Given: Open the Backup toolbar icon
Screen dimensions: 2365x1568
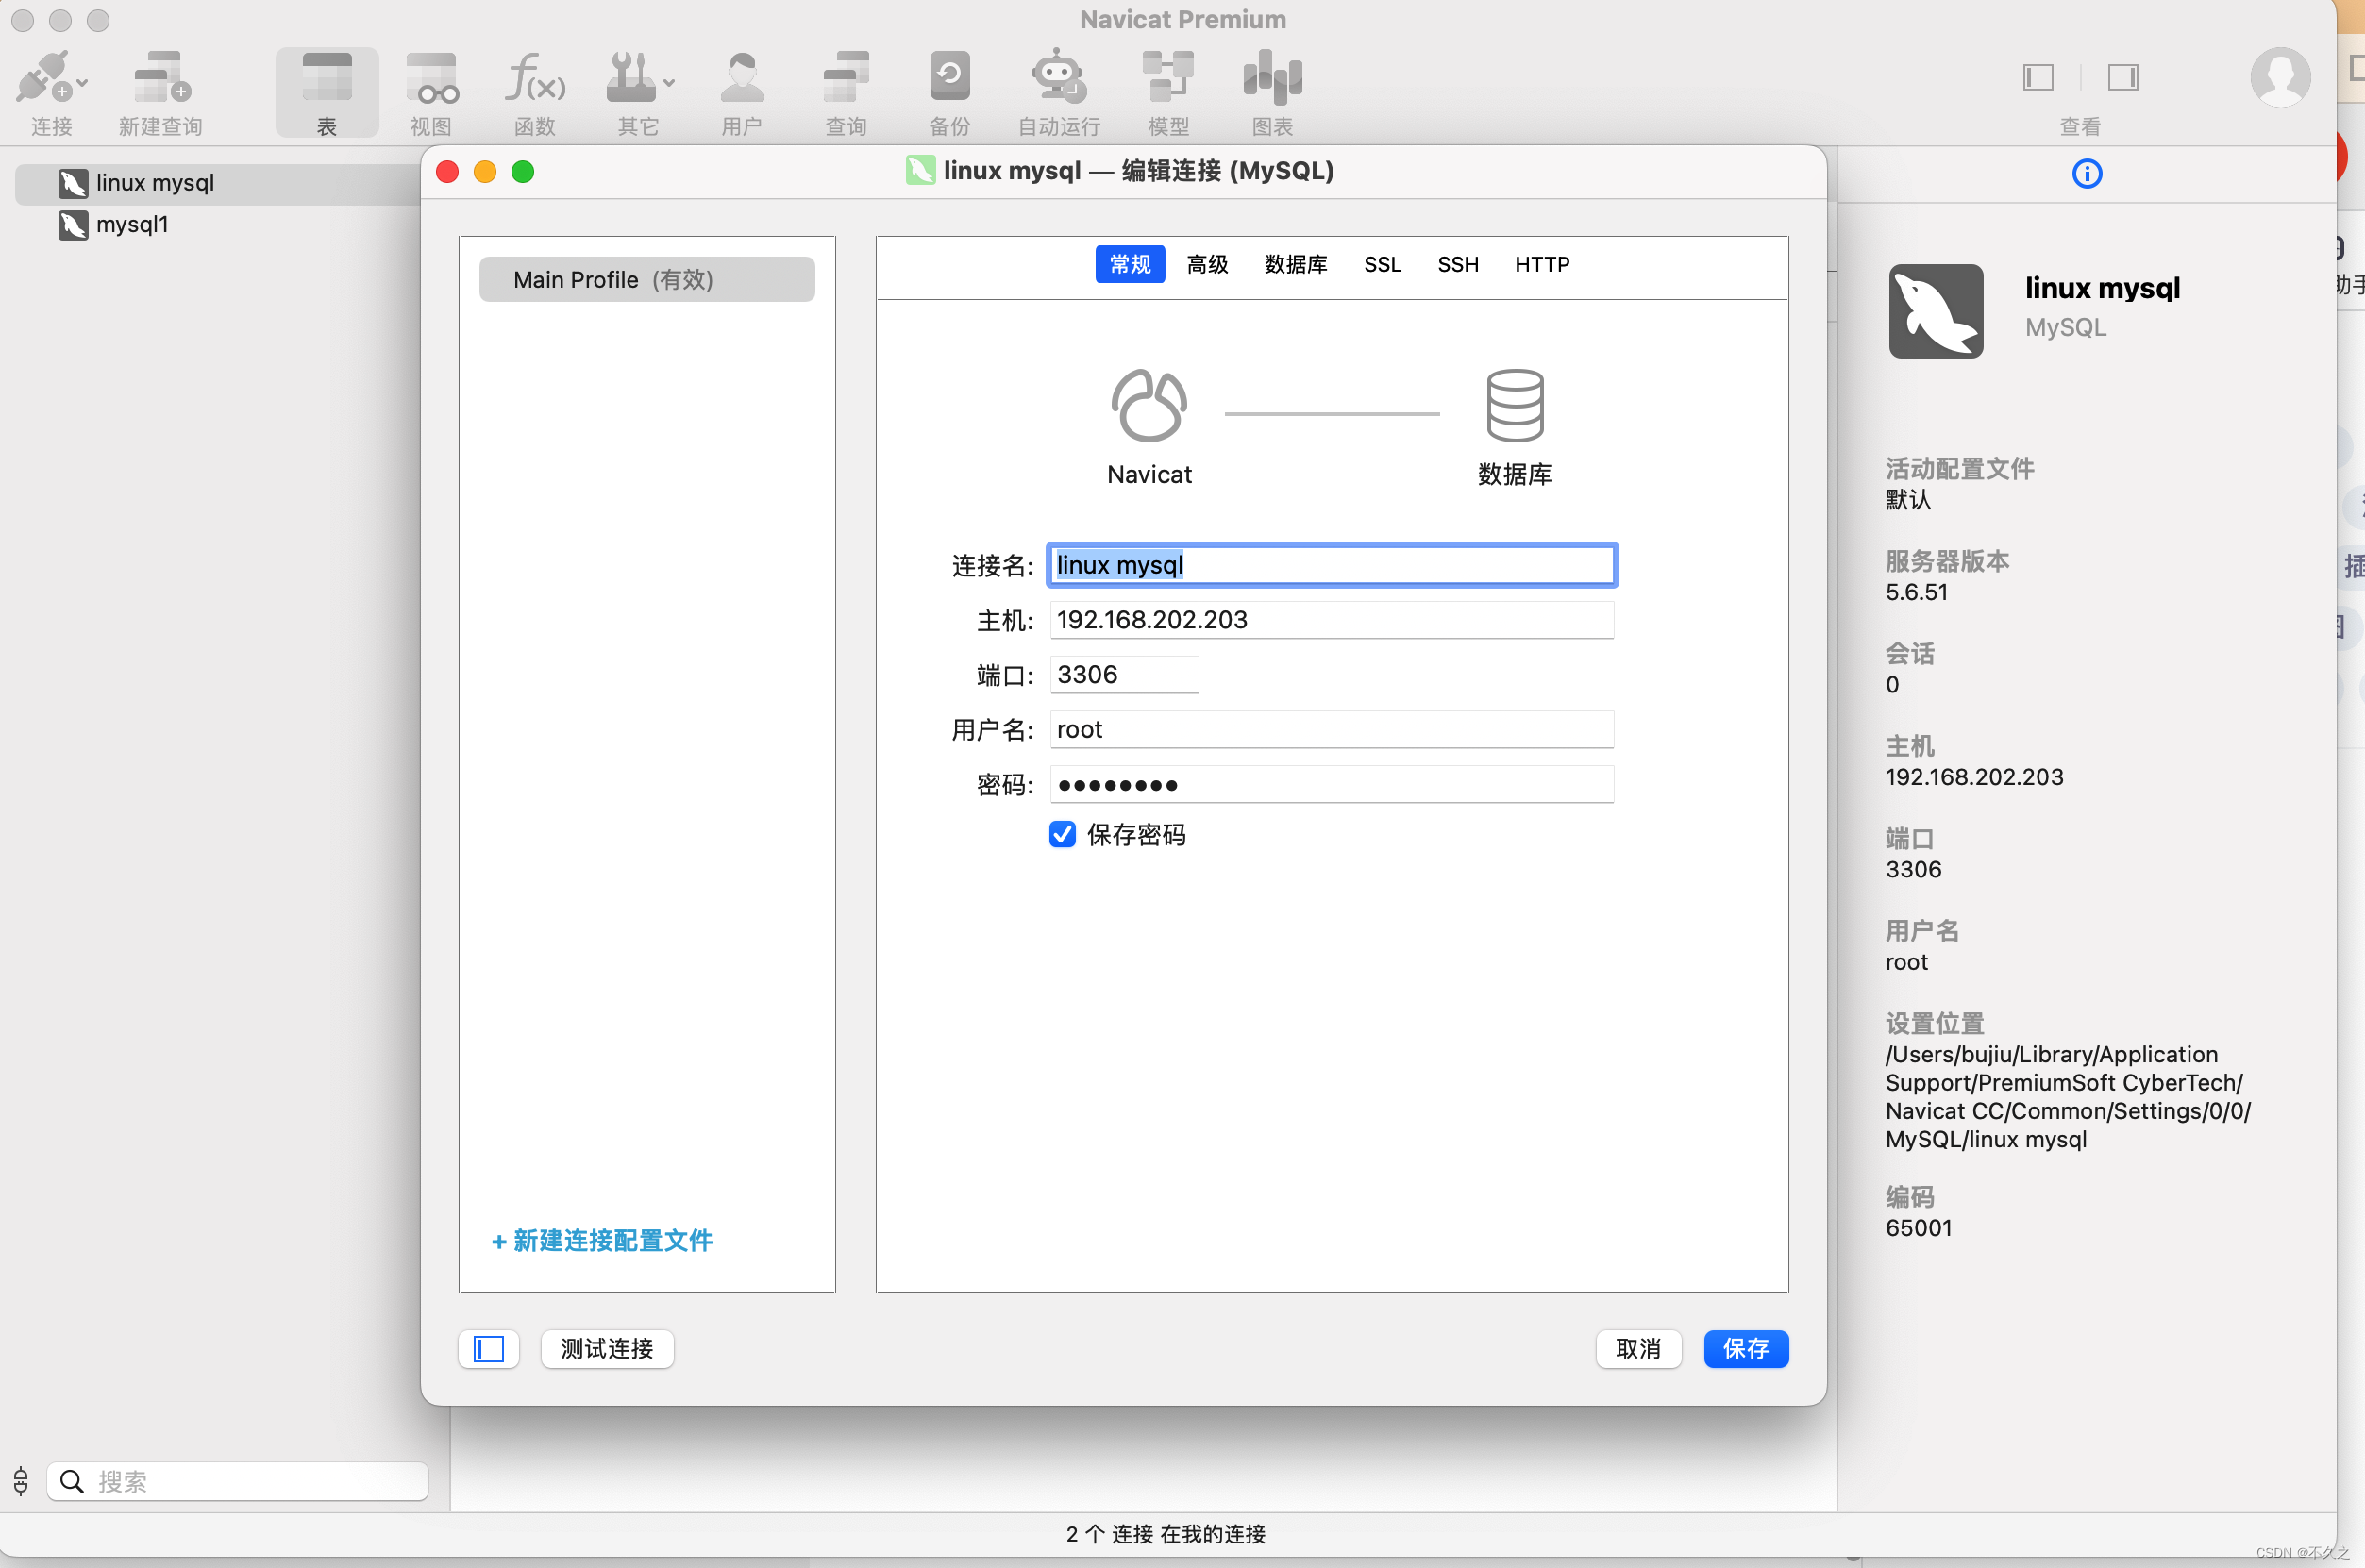Looking at the screenshot, I should [x=950, y=76].
